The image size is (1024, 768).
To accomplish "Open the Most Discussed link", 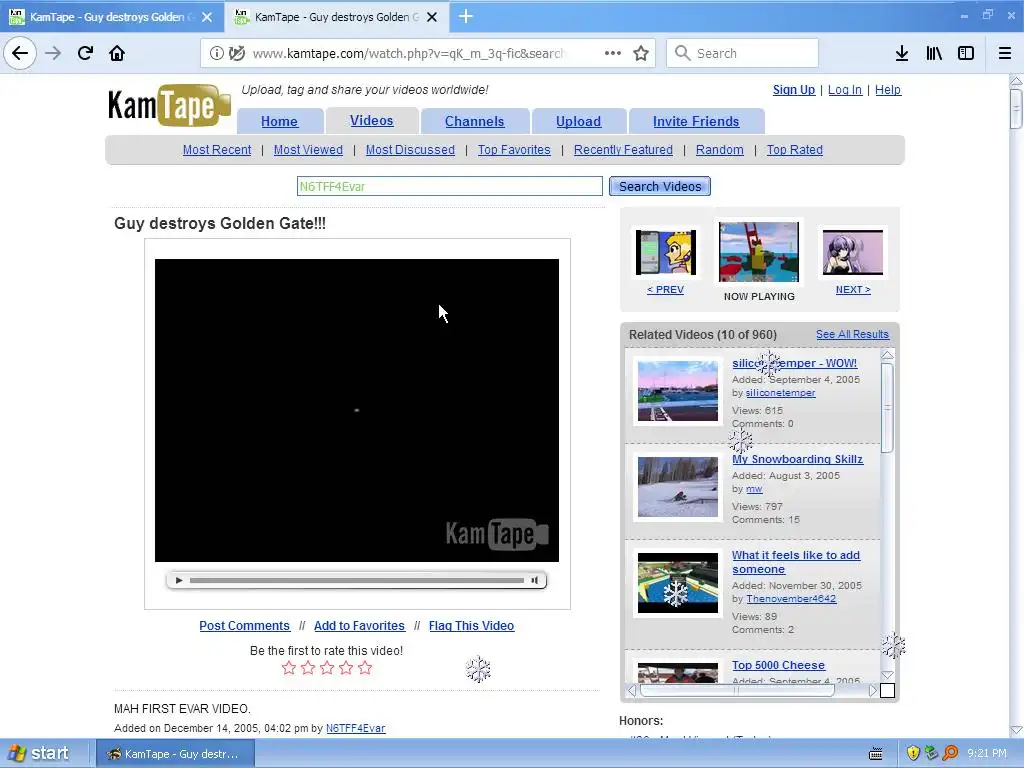I will coord(410,150).
